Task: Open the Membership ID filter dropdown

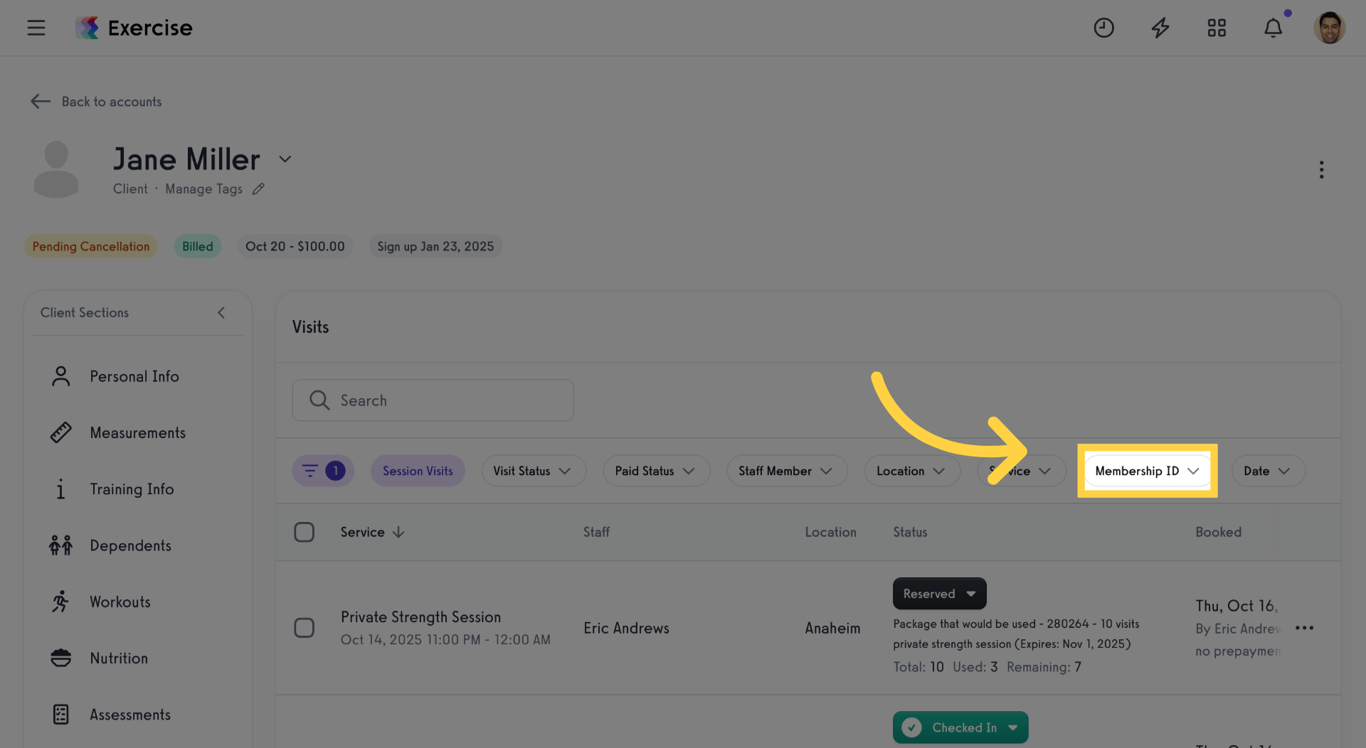Action: click(x=1147, y=470)
